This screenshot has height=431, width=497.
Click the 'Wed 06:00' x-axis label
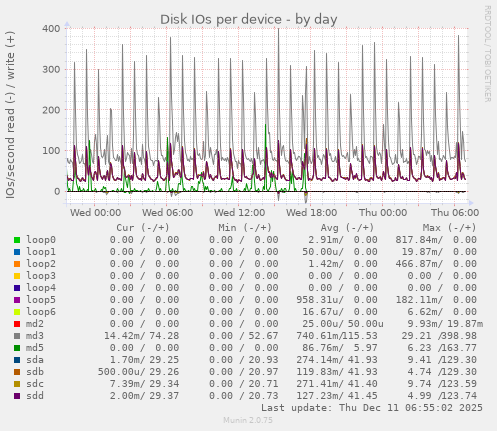[167, 213]
